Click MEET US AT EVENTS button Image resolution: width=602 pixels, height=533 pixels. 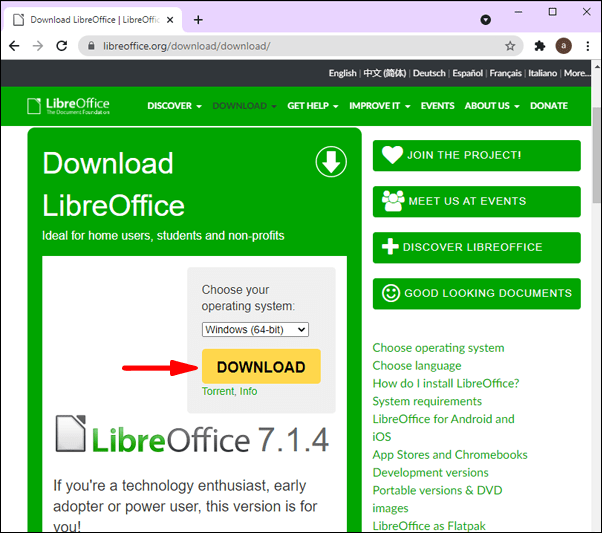click(476, 201)
